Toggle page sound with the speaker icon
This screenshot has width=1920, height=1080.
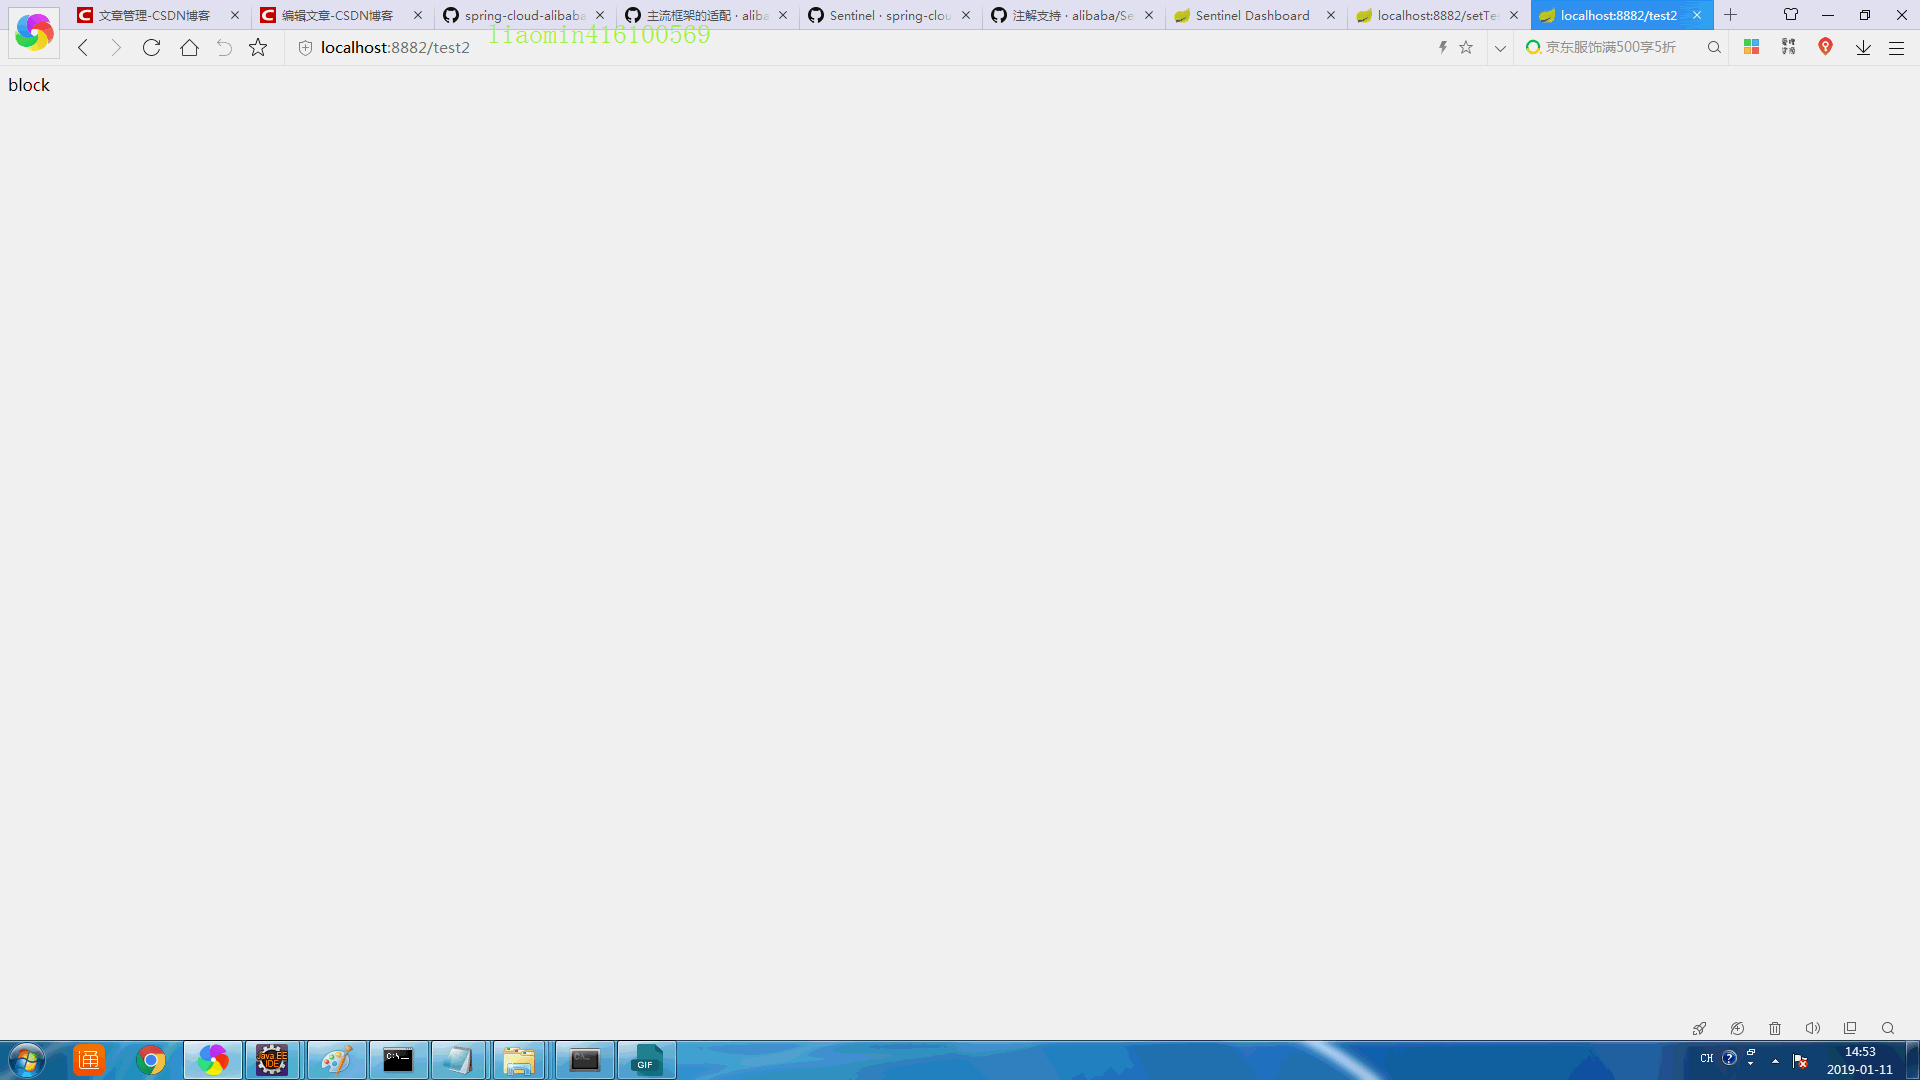click(1812, 1028)
